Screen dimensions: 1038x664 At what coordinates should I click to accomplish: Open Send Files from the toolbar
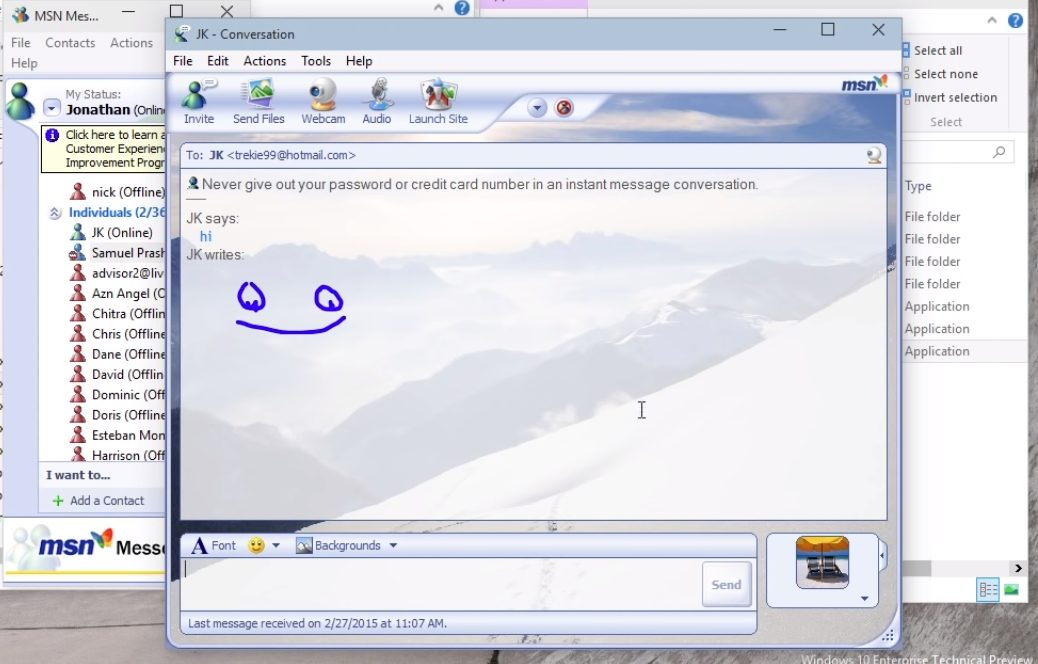pos(258,100)
